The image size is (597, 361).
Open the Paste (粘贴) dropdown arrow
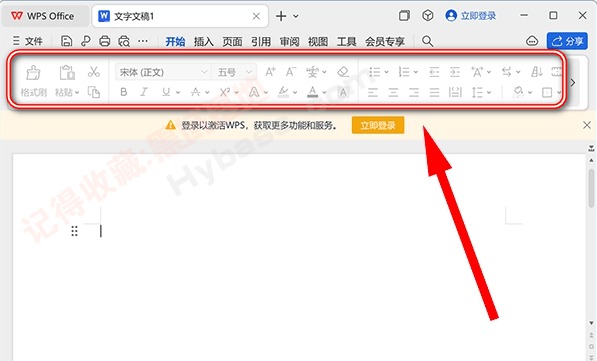click(x=77, y=92)
